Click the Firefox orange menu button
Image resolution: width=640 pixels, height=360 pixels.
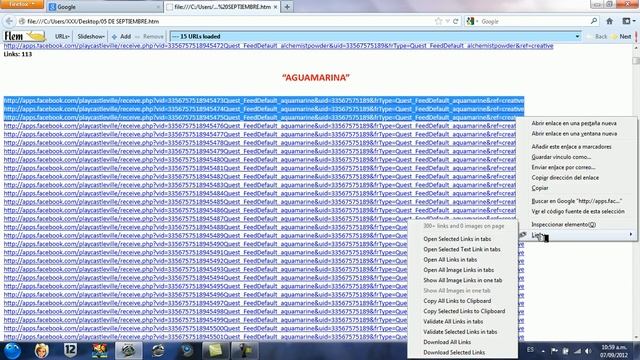pyautogui.click(x=22, y=4)
